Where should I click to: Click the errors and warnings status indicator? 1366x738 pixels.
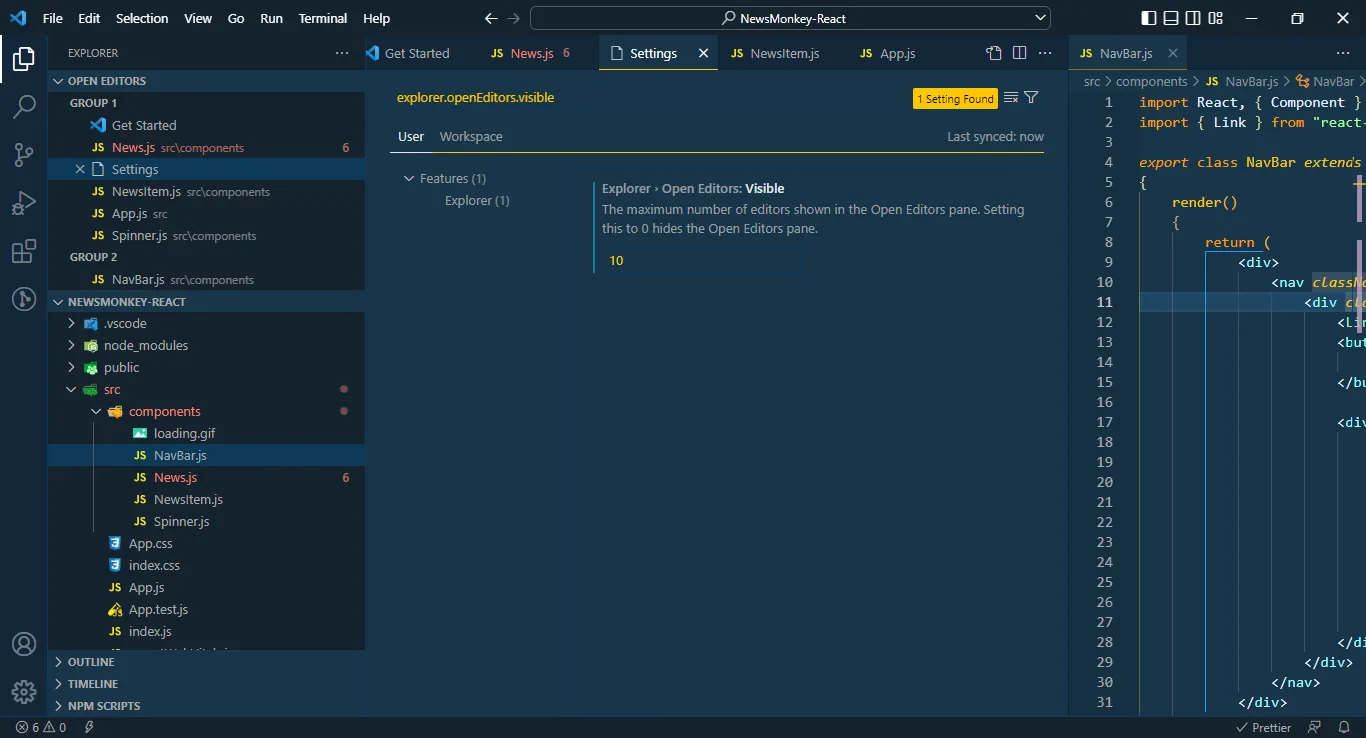pos(41,728)
